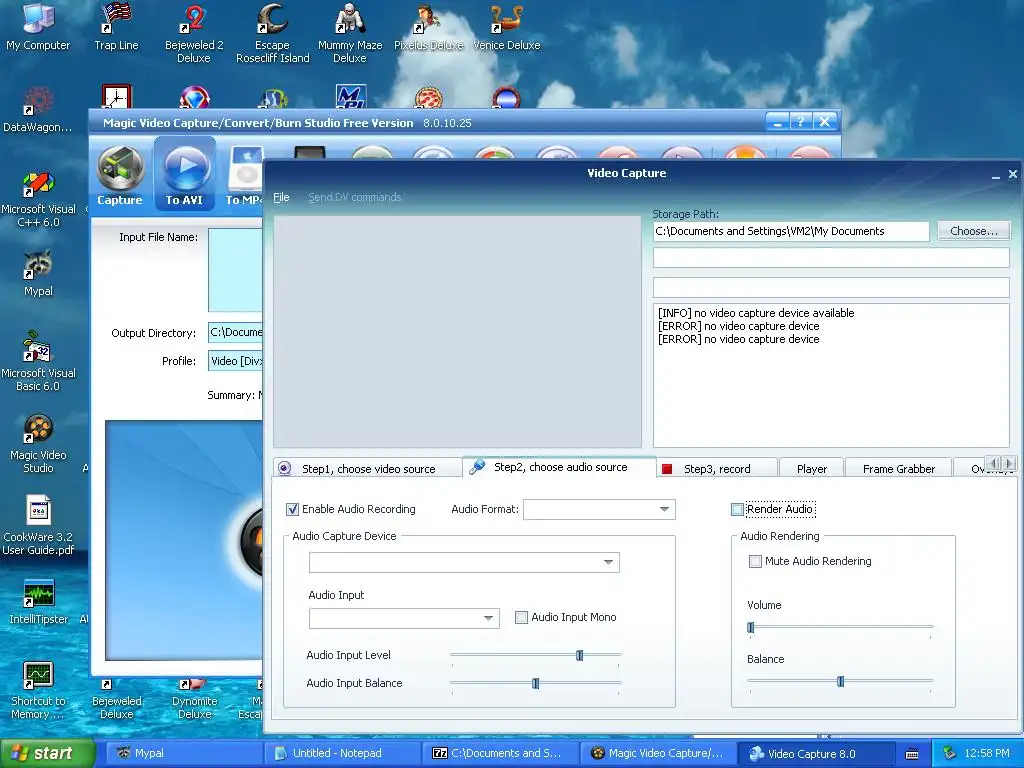Image resolution: width=1024 pixels, height=768 pixels.
Task: Click the Send DV commands menu
Action: (x=355, y=197)
